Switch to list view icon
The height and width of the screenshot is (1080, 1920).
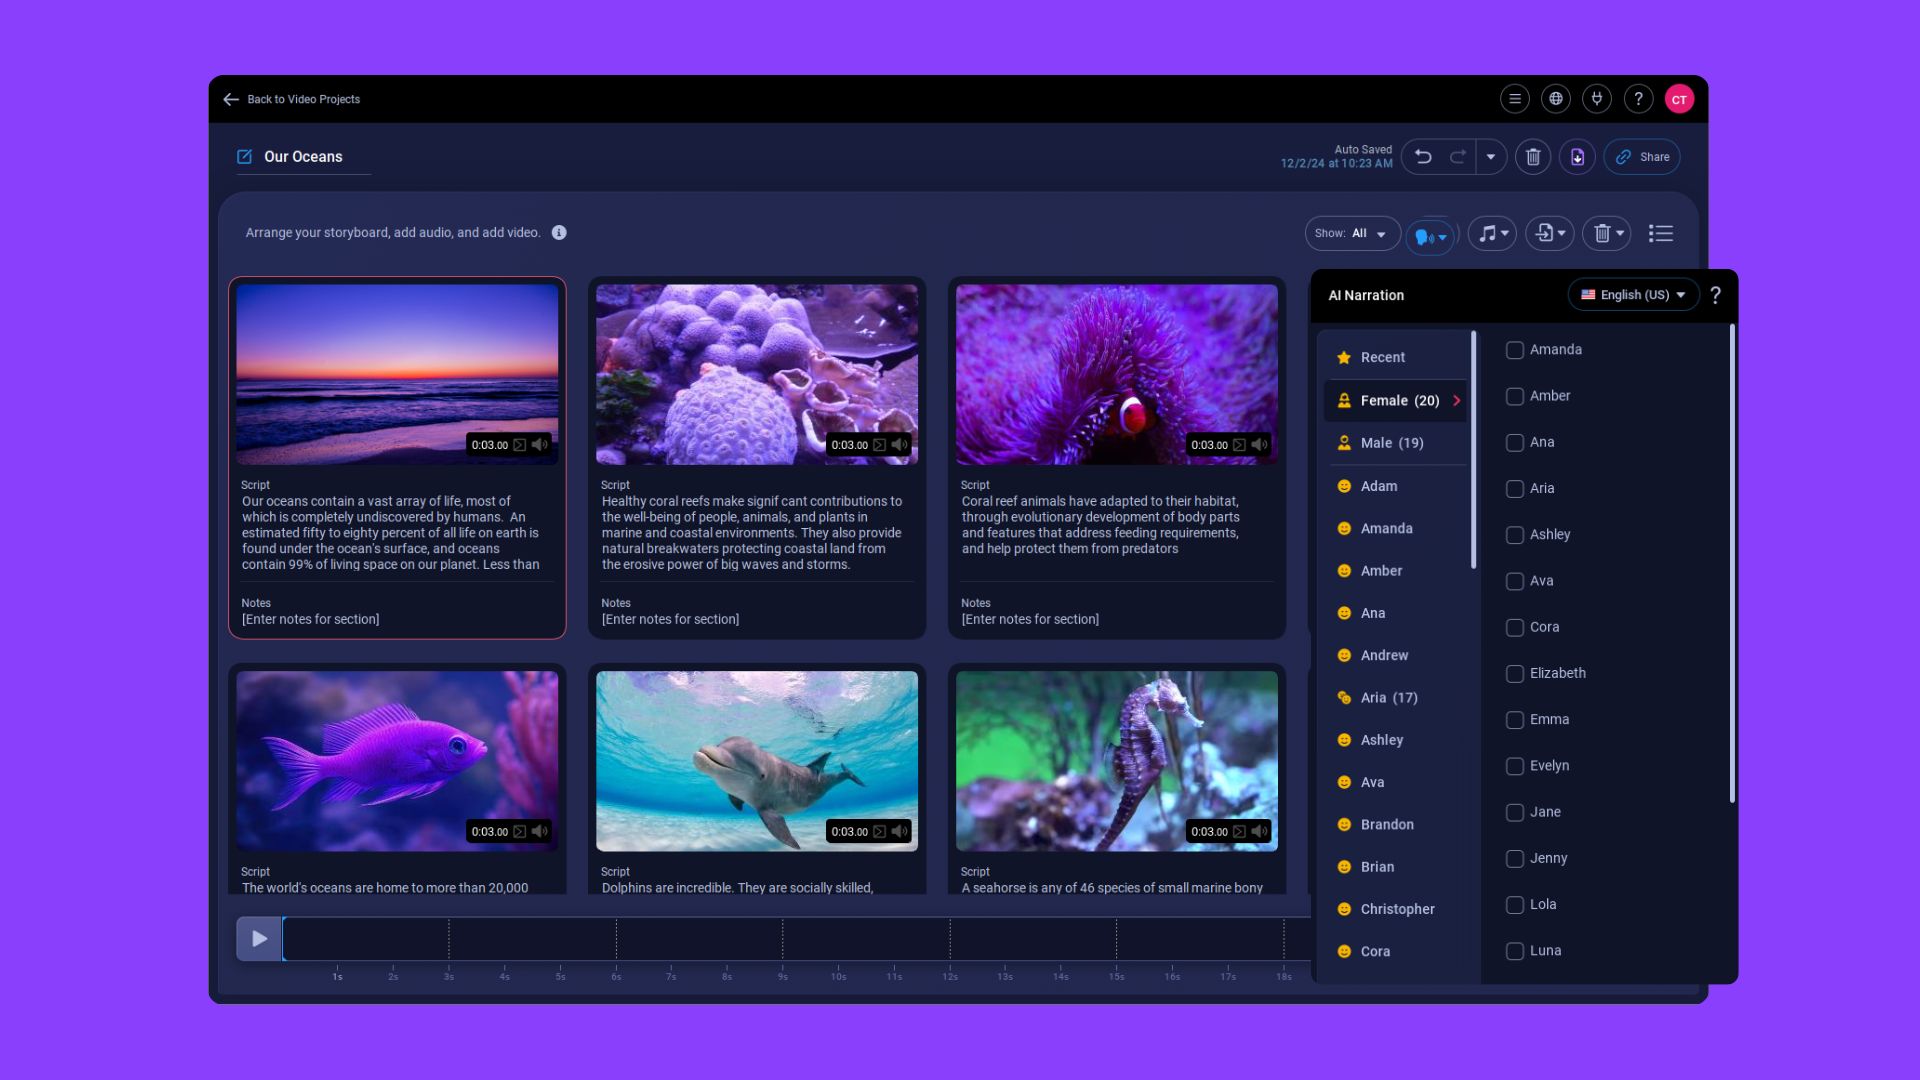(x=1661, y=233)
